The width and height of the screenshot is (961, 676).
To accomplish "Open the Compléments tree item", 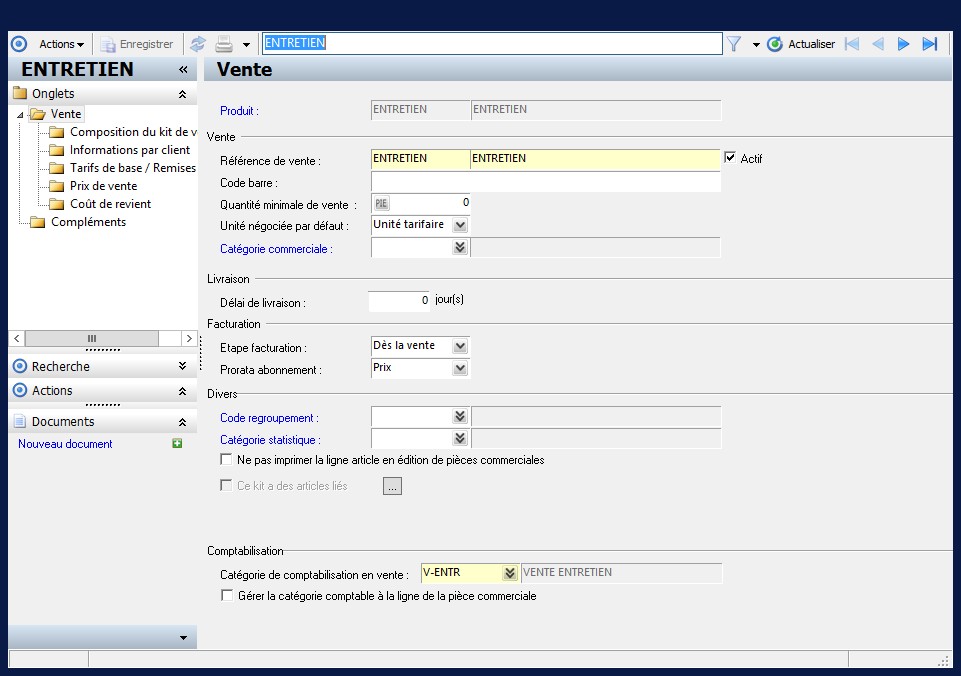I will pos(88,222).
